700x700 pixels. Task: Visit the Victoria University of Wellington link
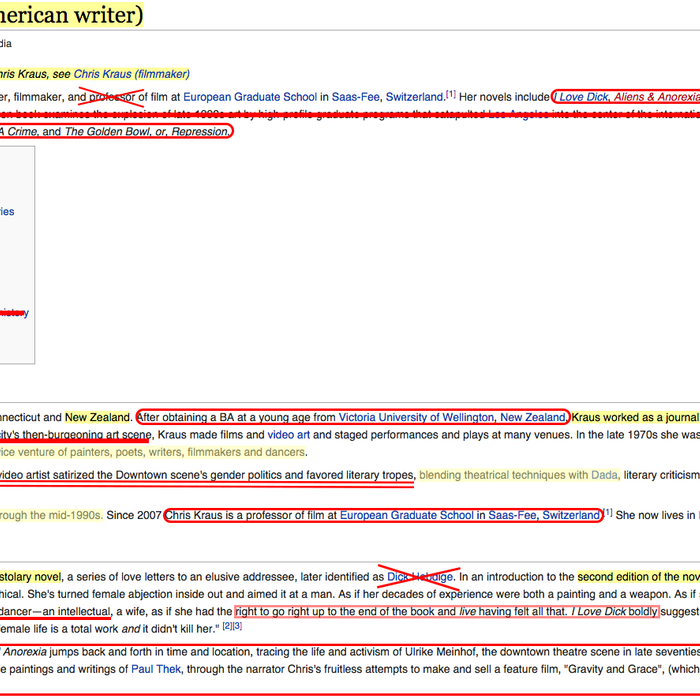click(x=416, y=417)
